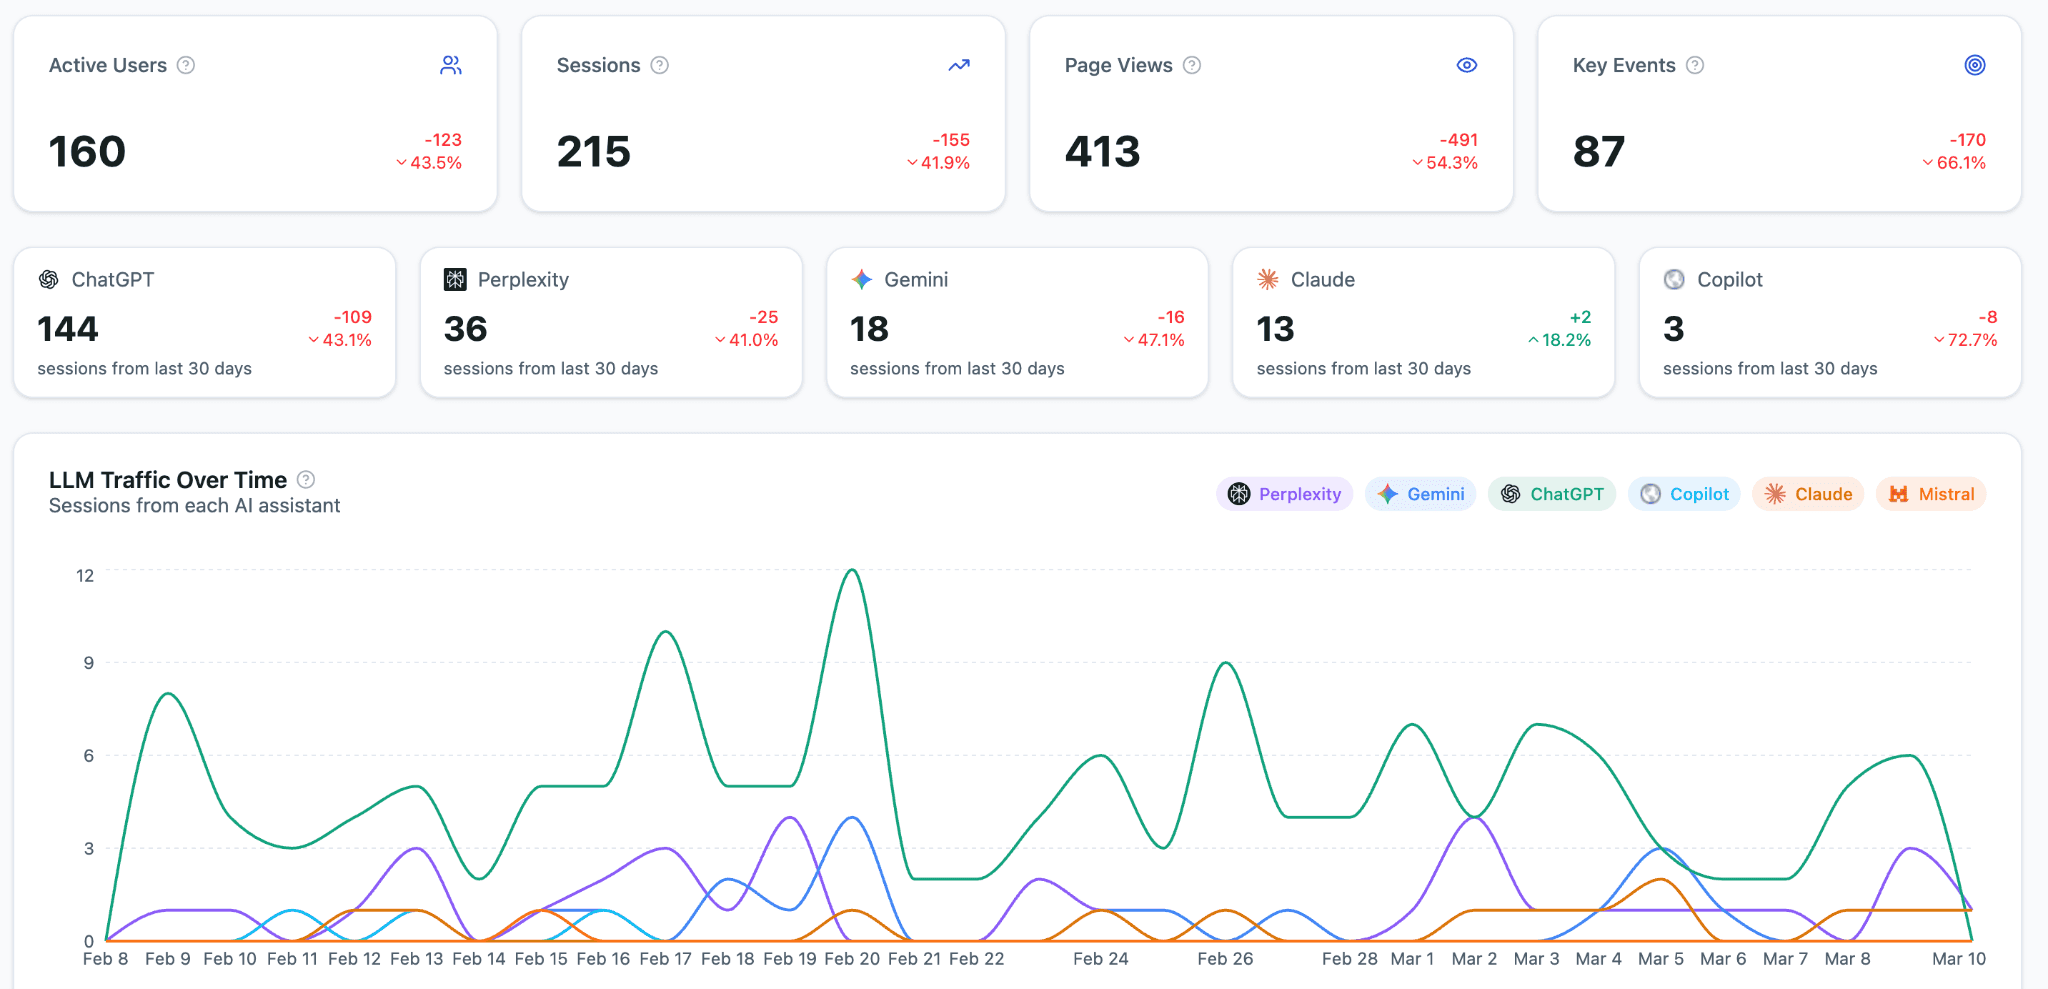Open the ChatGPT sessions card
Screen dimensions: 2048x989
point(205,323)
